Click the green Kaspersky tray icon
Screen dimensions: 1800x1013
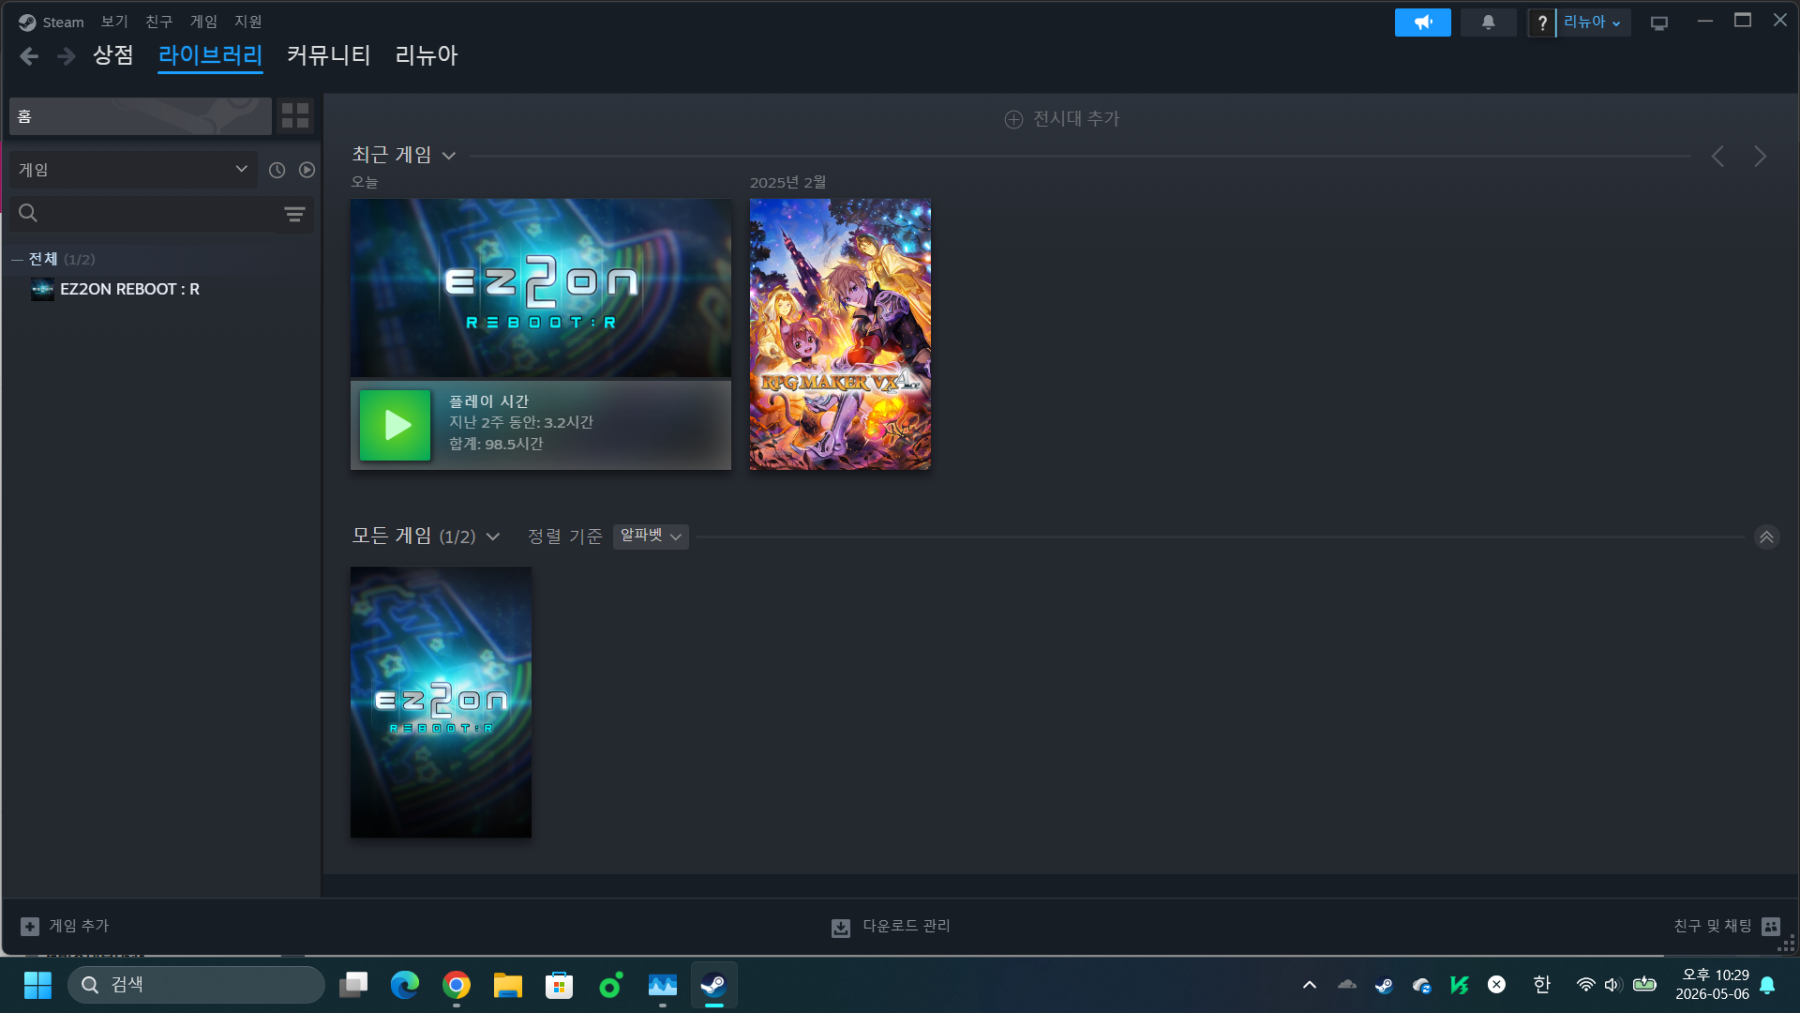pos(1459,985)
